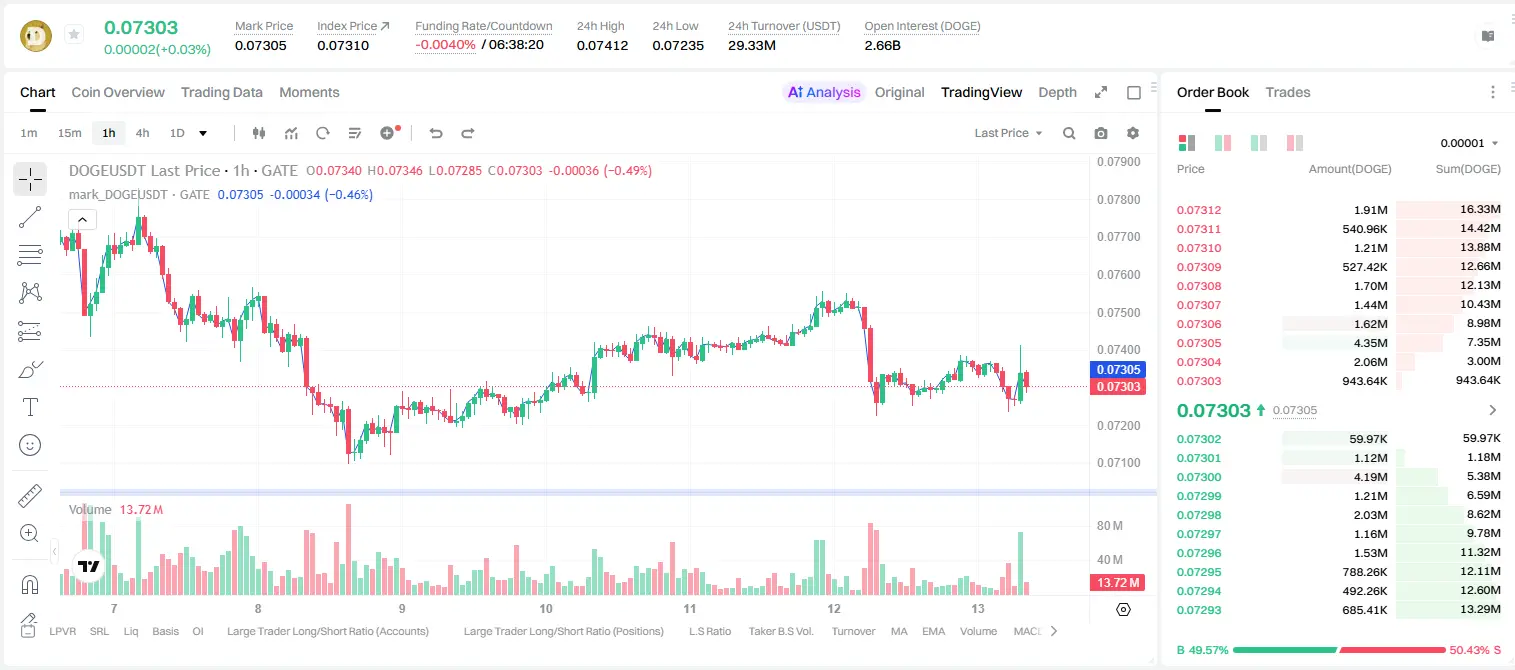Open chart settings gear icon
Image resolution: width=1515 pixels, height=670 pixels.
click(x=1133, y=133)
